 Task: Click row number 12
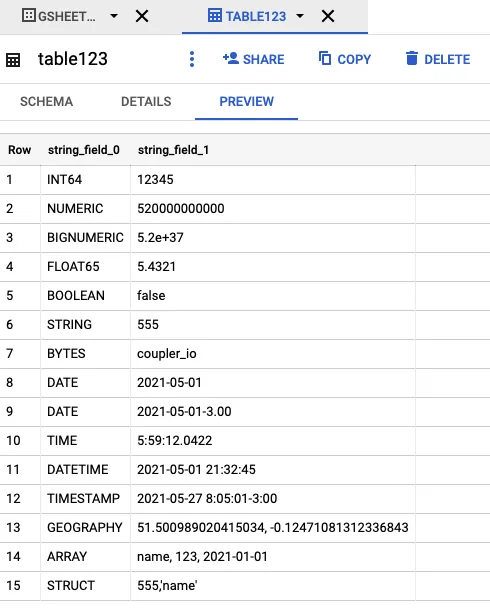coord(13,499)
